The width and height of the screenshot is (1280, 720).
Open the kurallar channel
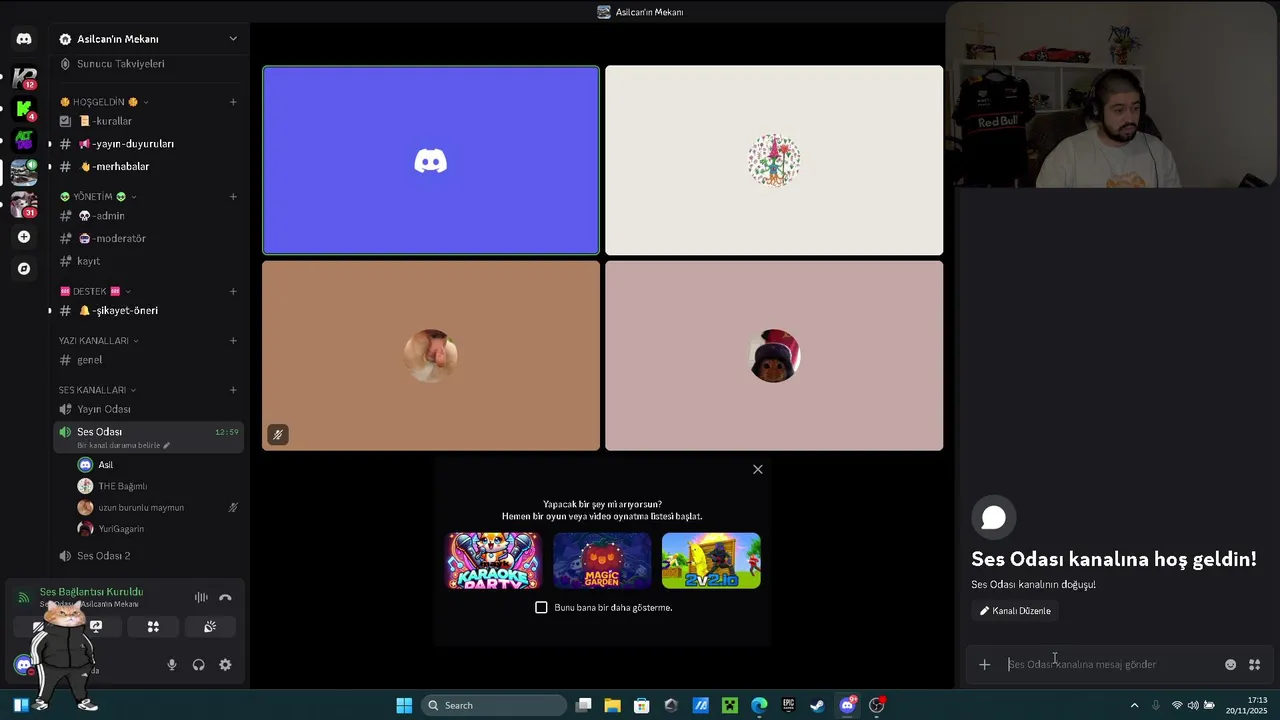click(x=148, y=121)
